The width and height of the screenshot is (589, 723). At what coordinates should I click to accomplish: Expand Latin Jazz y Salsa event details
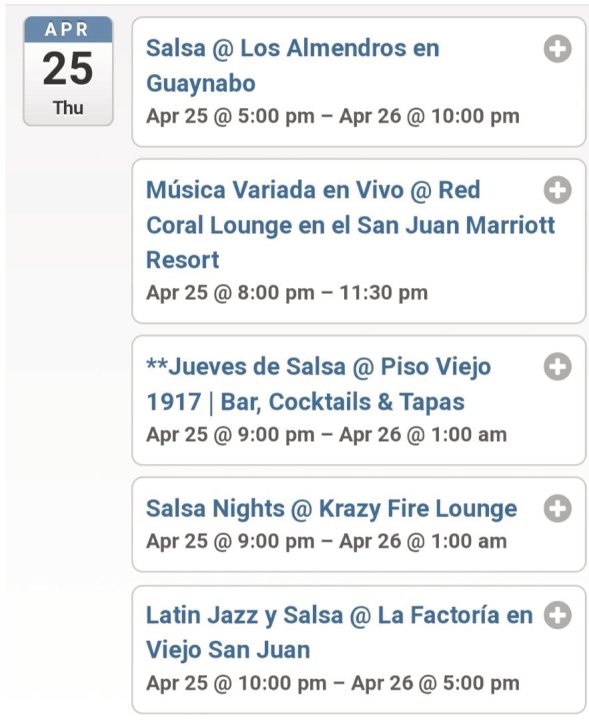[557, 615]
